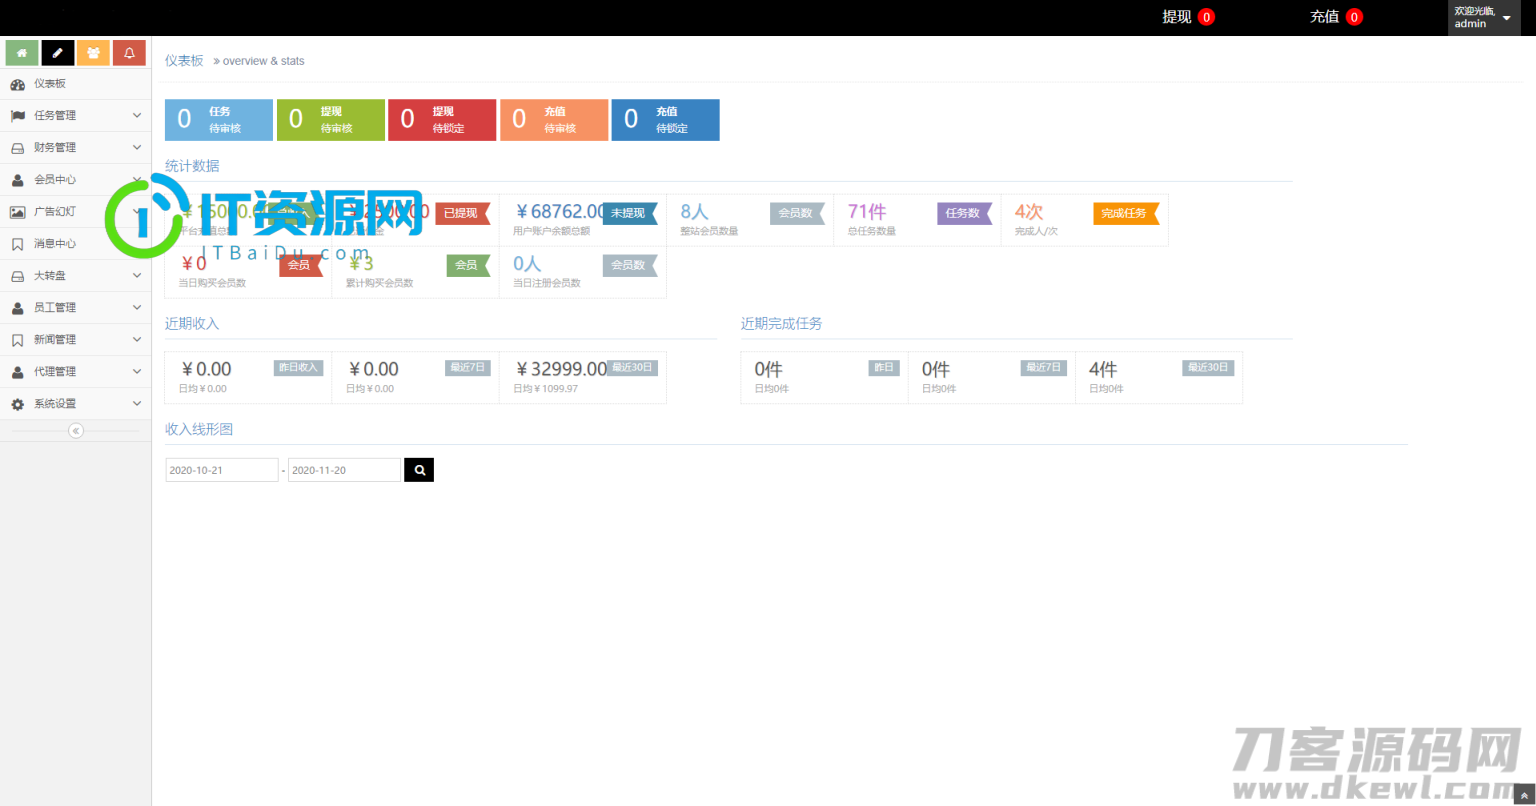Click the drive icon beside 大转盘

pos(17,276)
